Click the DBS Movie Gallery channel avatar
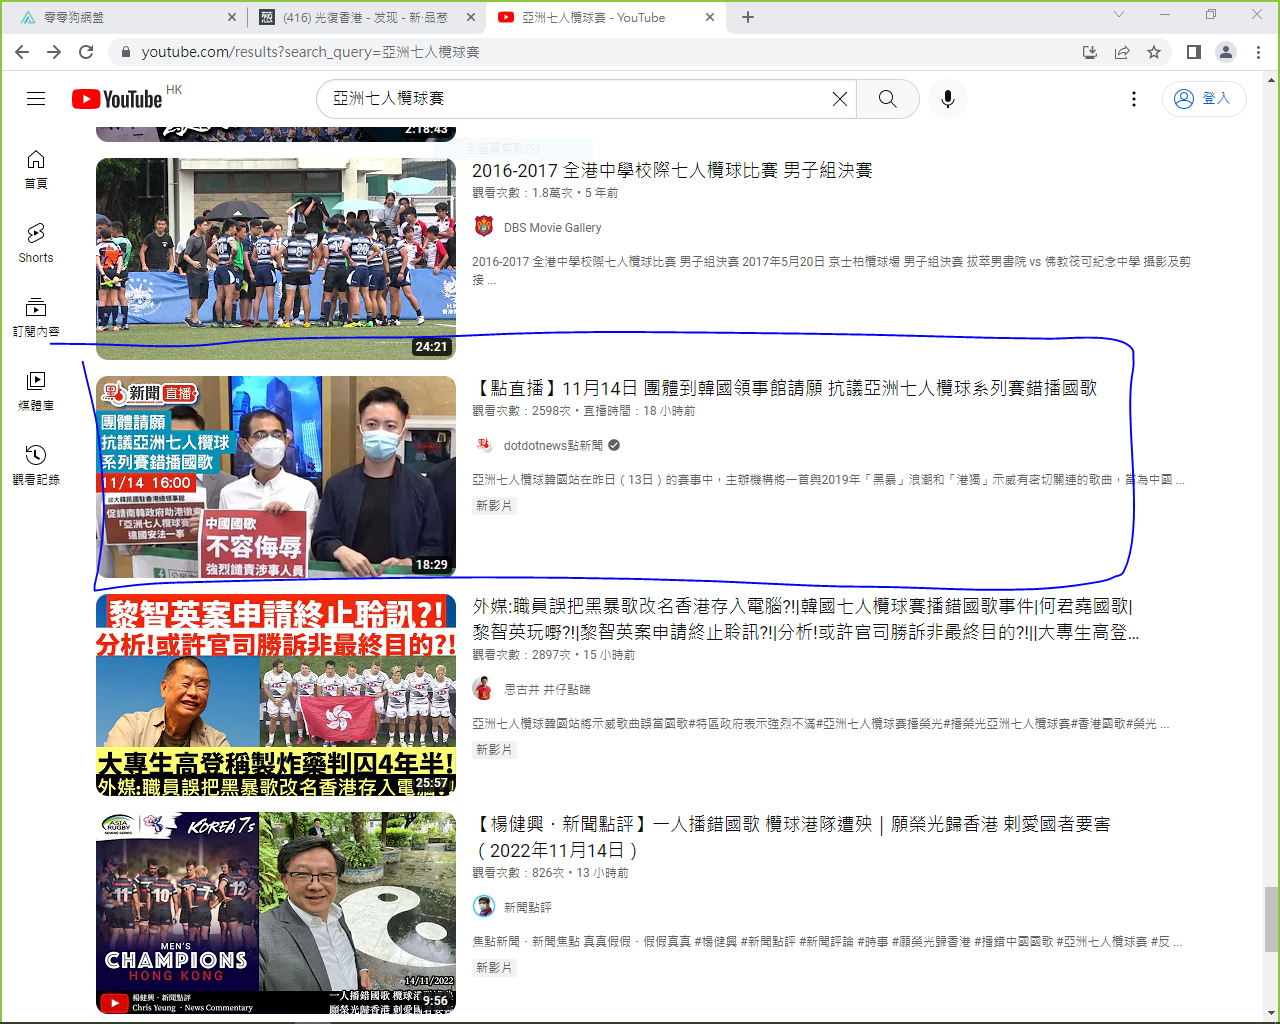This screenshot has width=1280, height=1024. click(x=484, y=226)
